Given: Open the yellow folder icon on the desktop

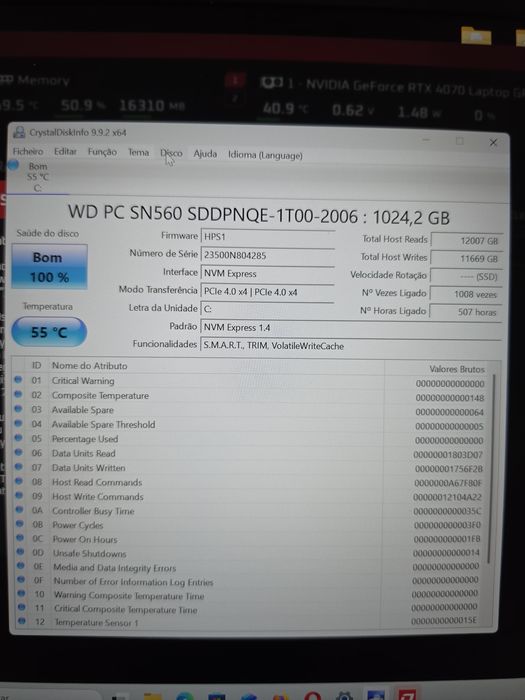Looking at the screenshot, I should click(476, 36).
